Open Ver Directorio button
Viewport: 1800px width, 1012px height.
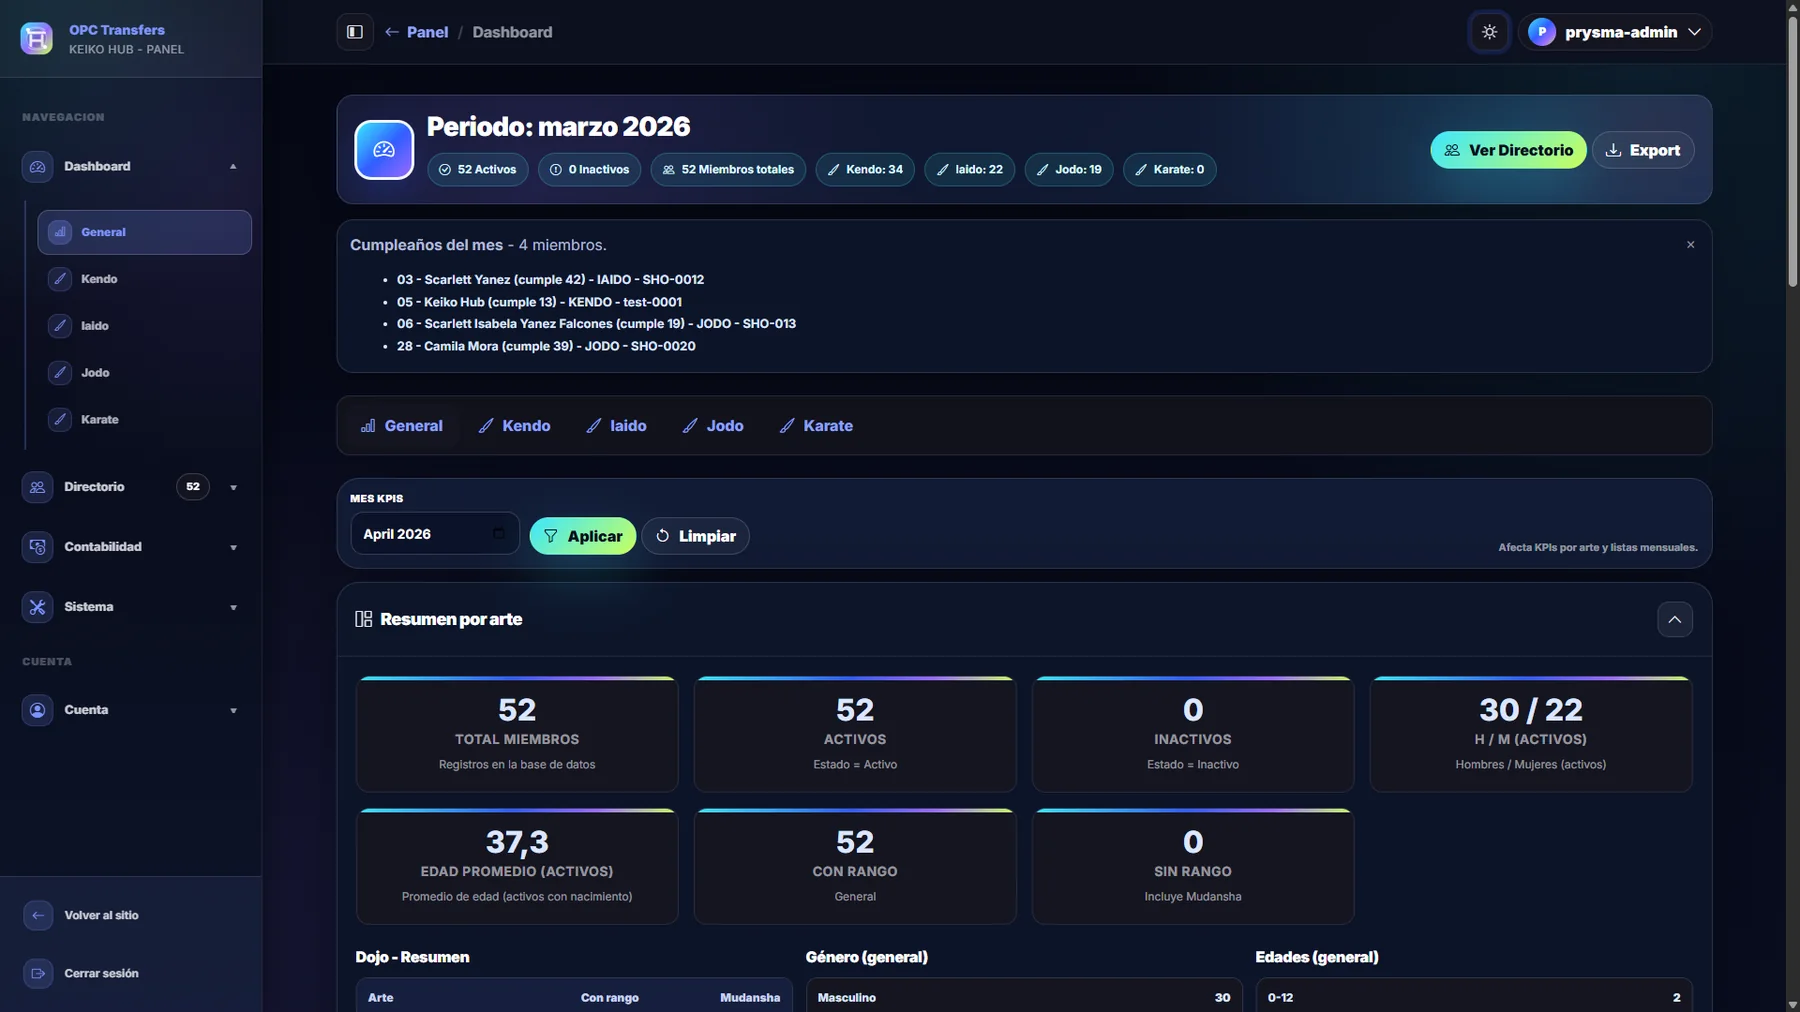pos(1508,150)
